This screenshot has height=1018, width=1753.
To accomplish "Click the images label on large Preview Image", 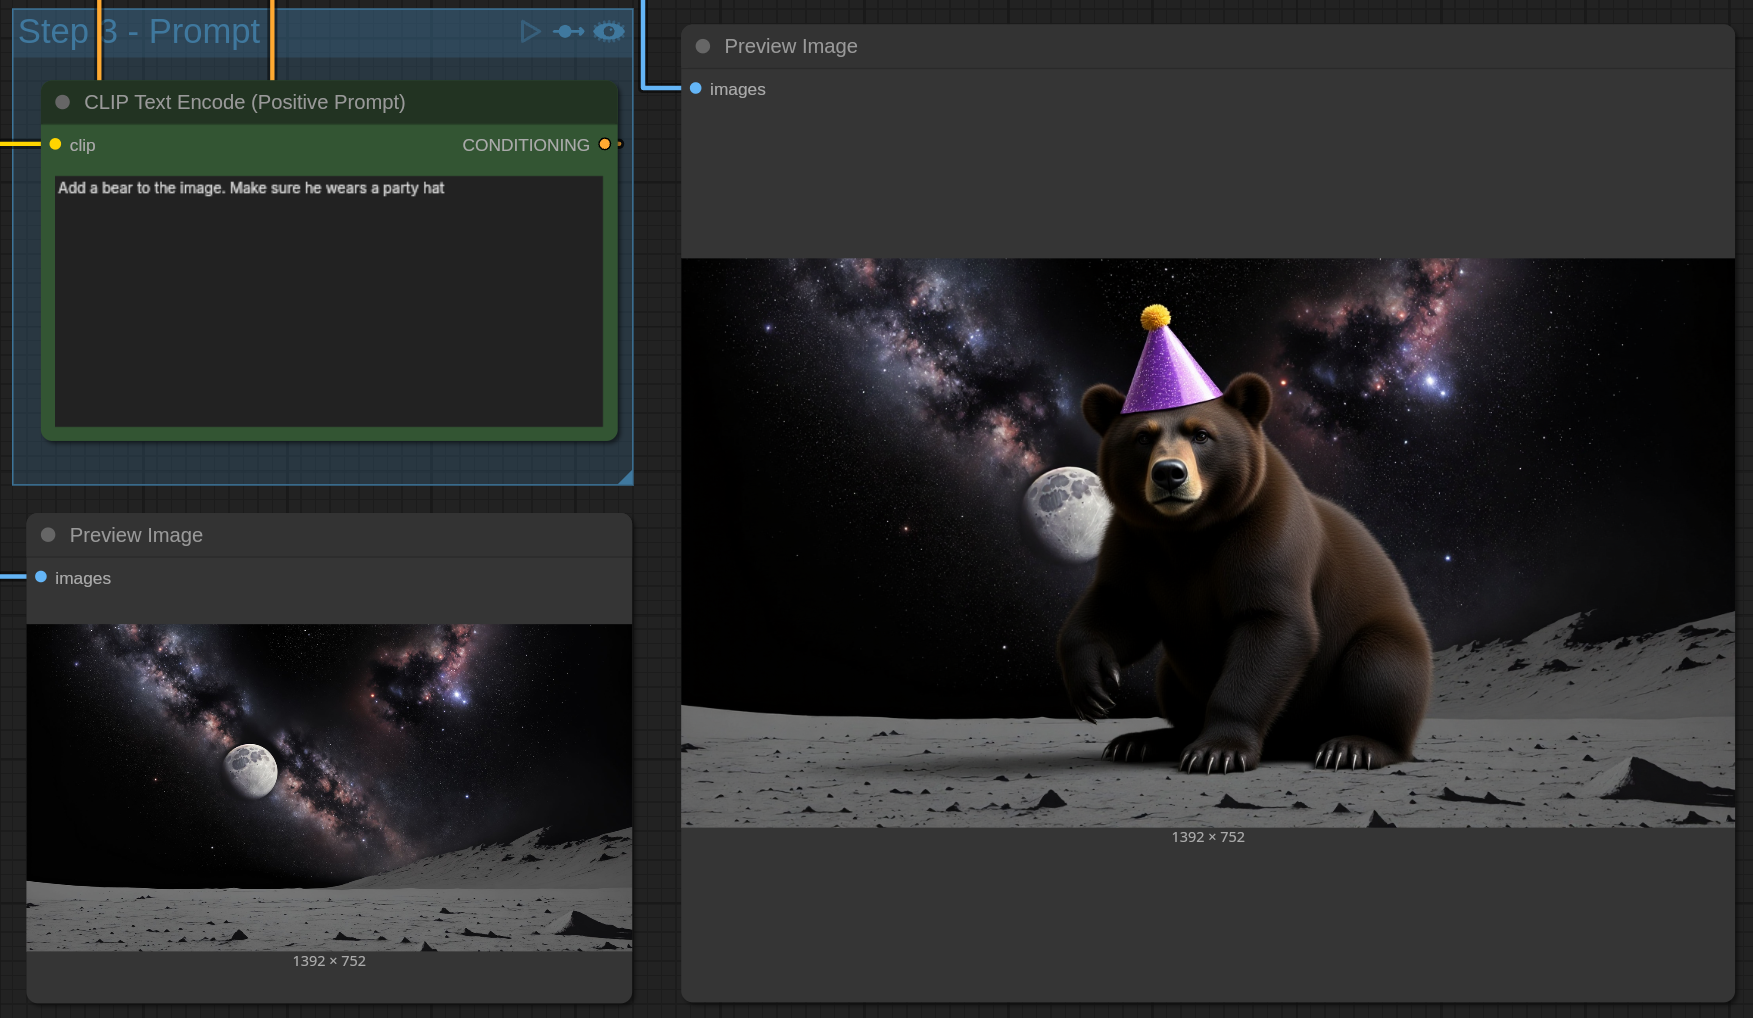I will coord(738,89).
